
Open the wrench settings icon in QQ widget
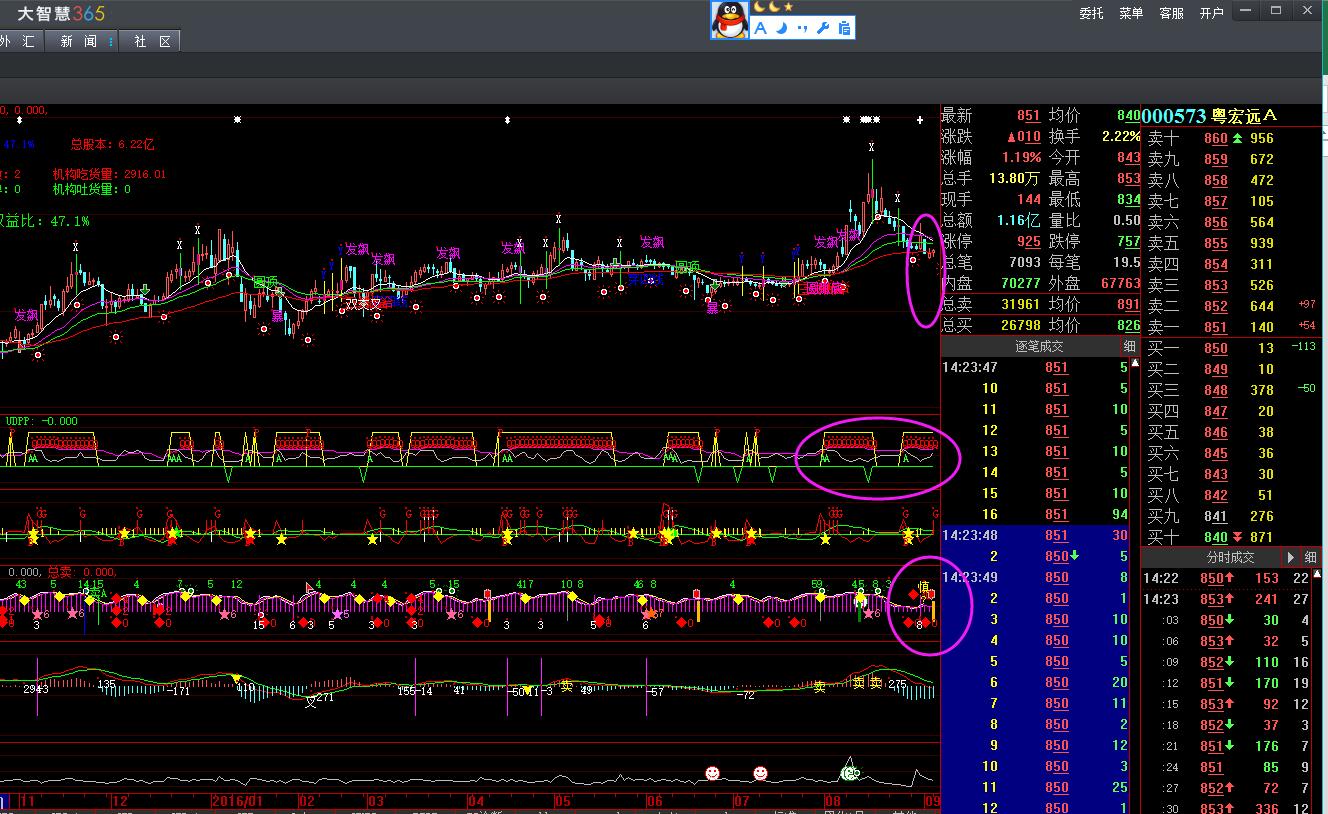click(824, 28)
